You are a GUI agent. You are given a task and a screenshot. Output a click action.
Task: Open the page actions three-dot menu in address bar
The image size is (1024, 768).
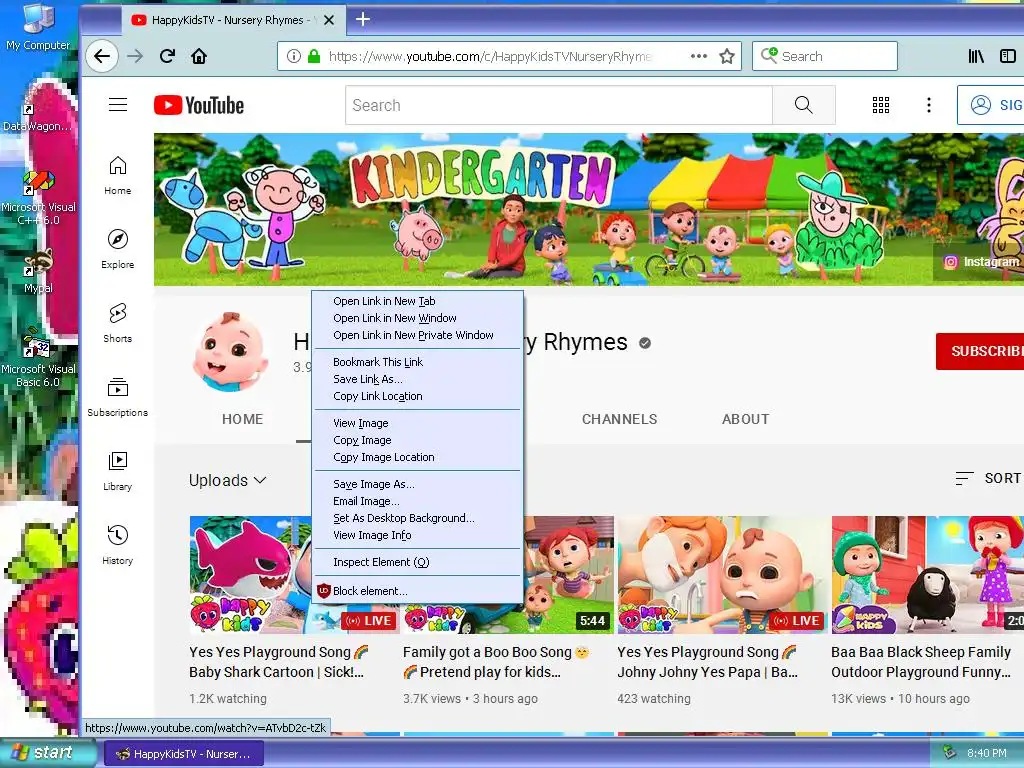pyautogui.click(x=699, y=56)
